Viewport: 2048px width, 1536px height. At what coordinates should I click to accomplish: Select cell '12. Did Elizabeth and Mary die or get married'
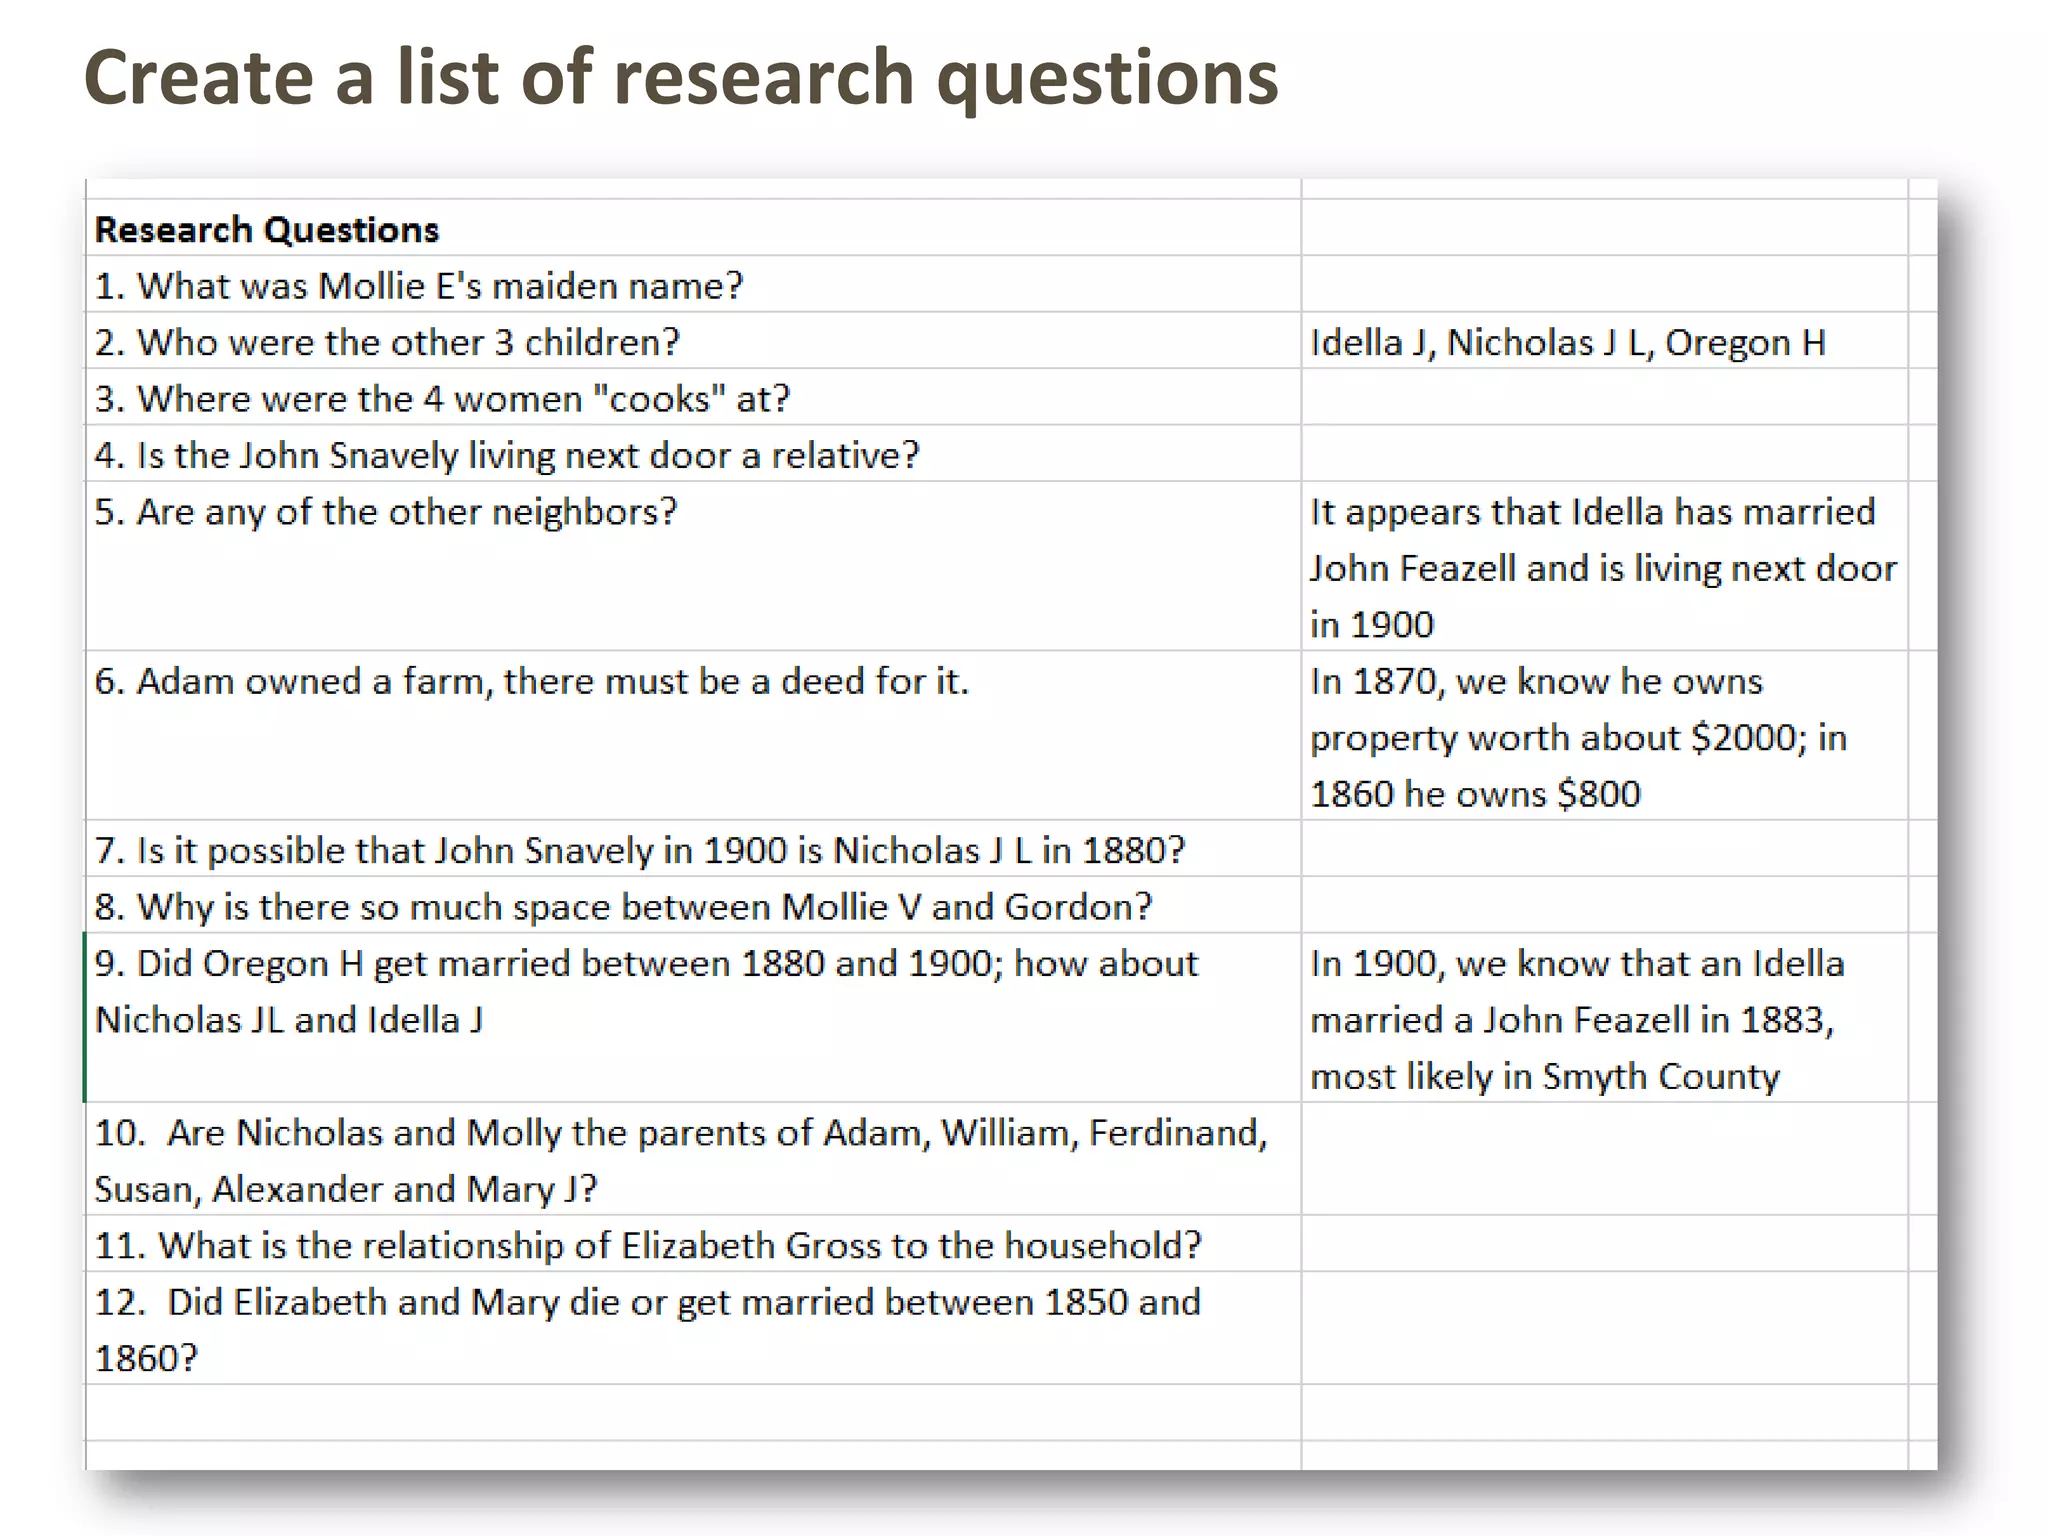693,1328
